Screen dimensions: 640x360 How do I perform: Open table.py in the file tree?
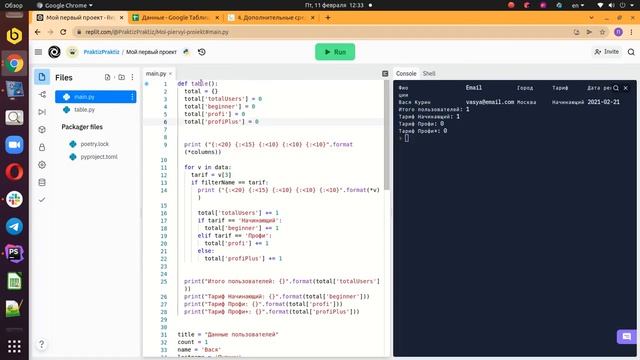[84, 109]
